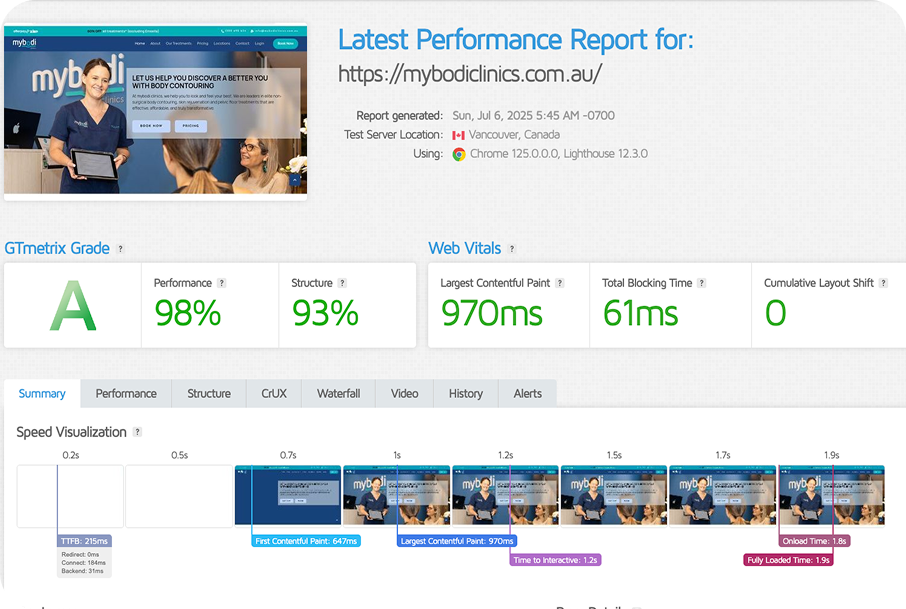Open the Performance score help icon
This screenshot has width=906, height=609.
[x=221, y=283]
